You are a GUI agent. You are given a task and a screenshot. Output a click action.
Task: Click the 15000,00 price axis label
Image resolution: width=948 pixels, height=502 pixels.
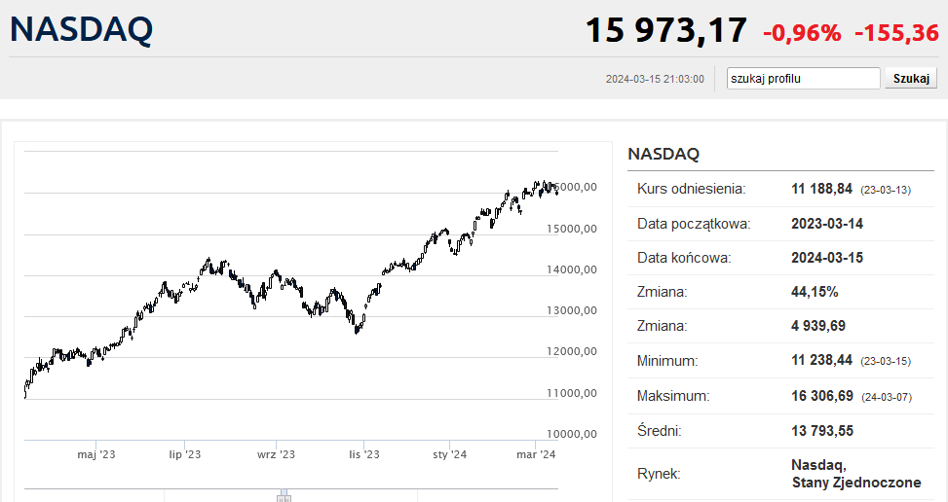coord(571,229)
